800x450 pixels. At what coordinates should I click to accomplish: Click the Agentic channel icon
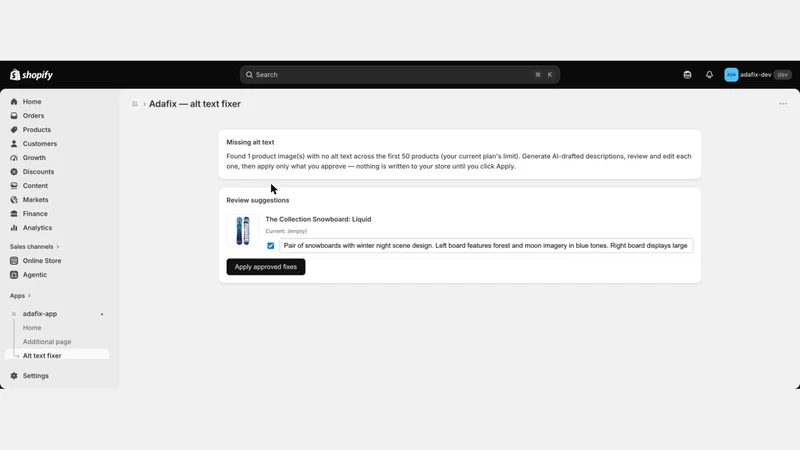click(x=14, y=274)
